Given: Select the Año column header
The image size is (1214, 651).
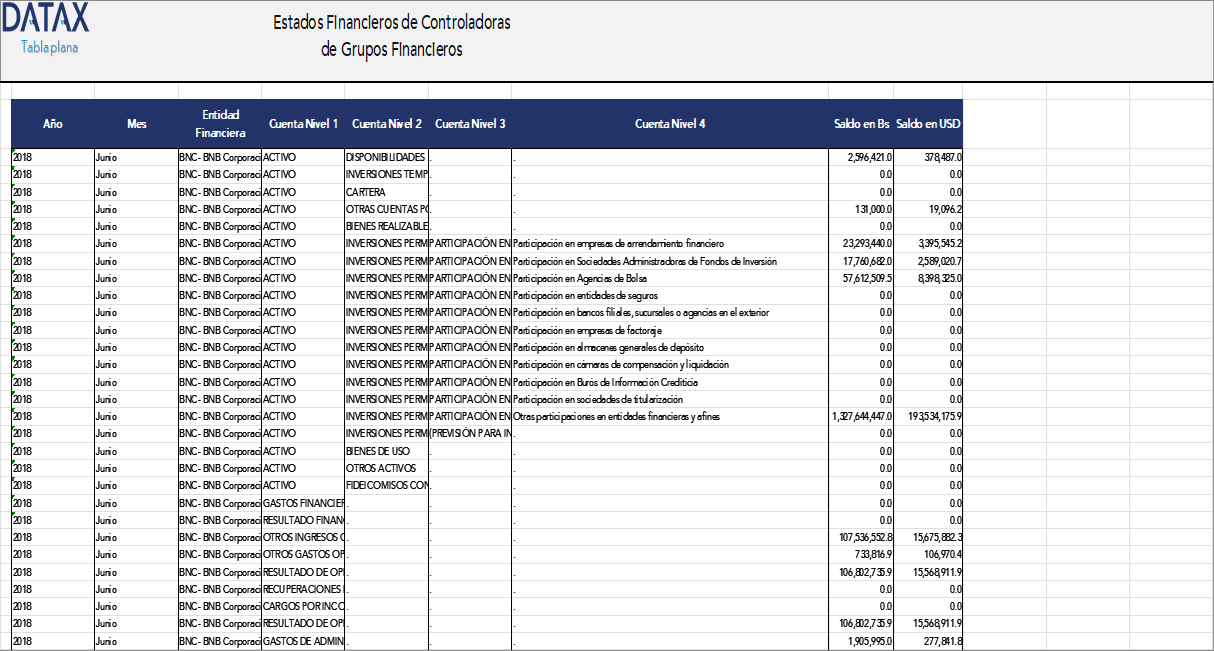Looking at the screenshot, I should 52,124.
